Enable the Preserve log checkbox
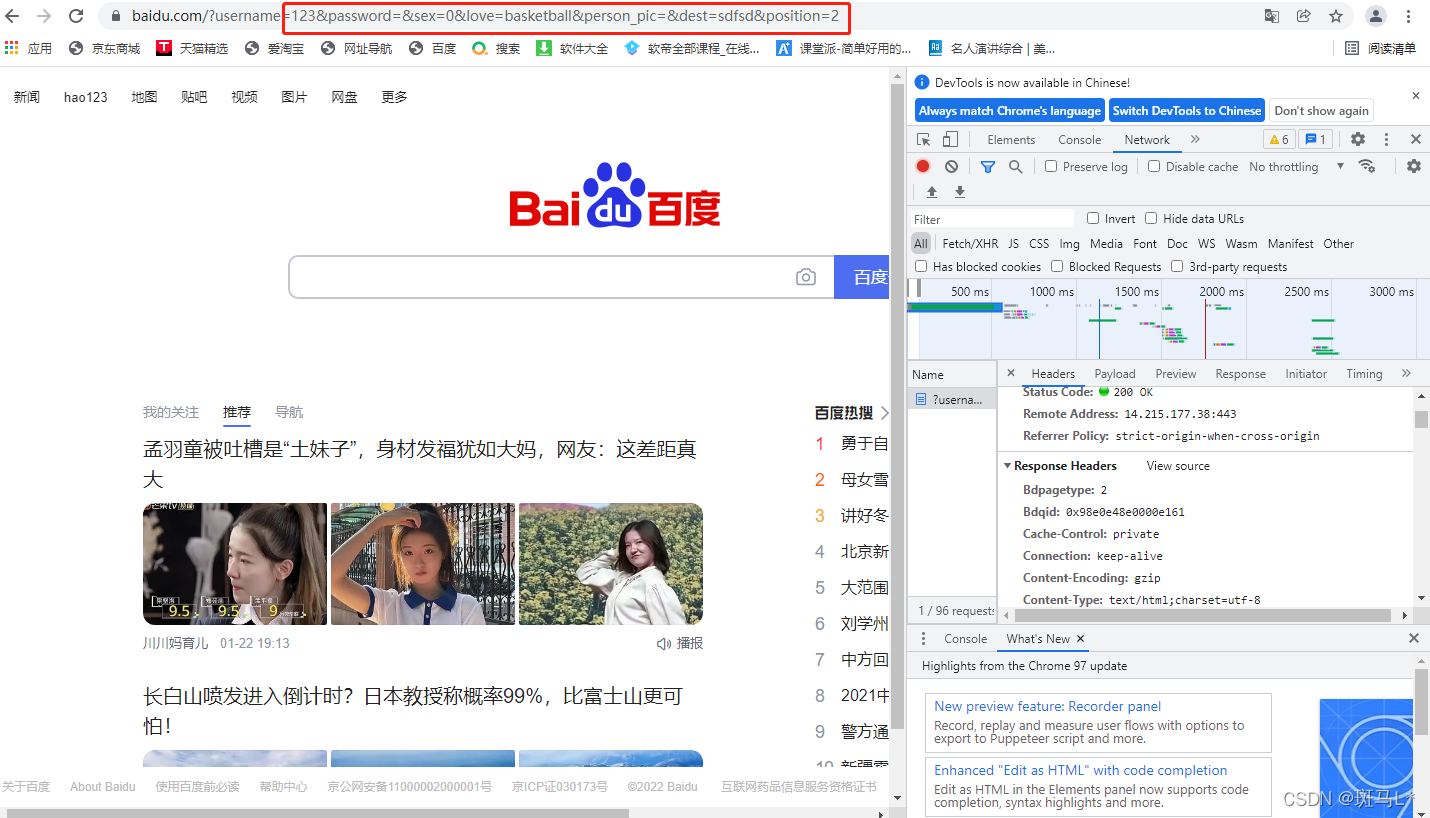Viewport: 1430px width, 818px height. [x=1051, y=166]
